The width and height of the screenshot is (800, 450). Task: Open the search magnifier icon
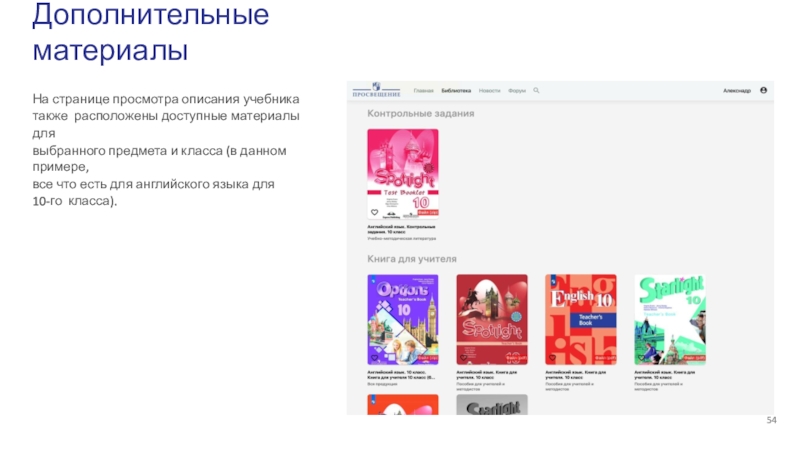click(536, 90)
